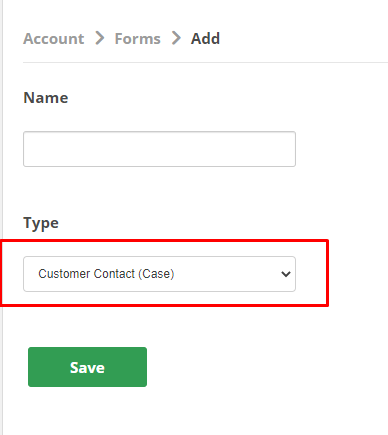Click the chevron between Forms and Add
The width and height of the screenshot is (388, 435).
(176, 38)
